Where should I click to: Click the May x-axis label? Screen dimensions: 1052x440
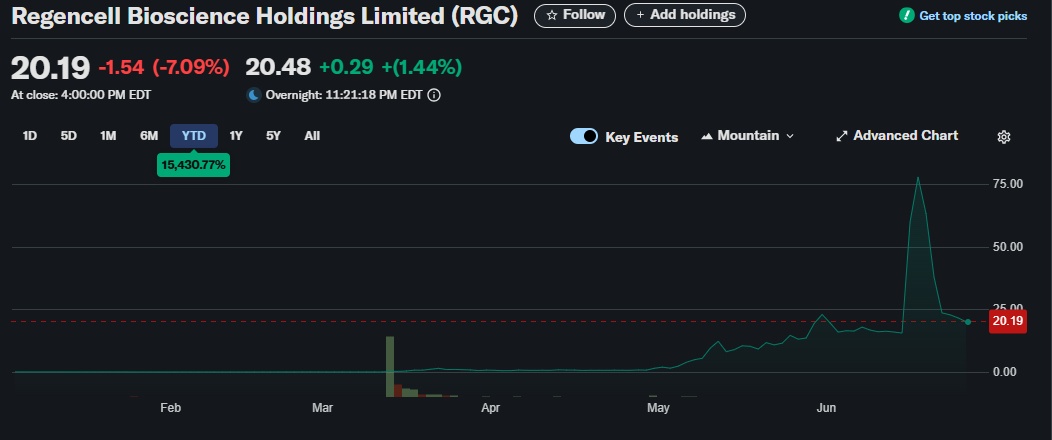pyautogui.click(x=658, y=408)
